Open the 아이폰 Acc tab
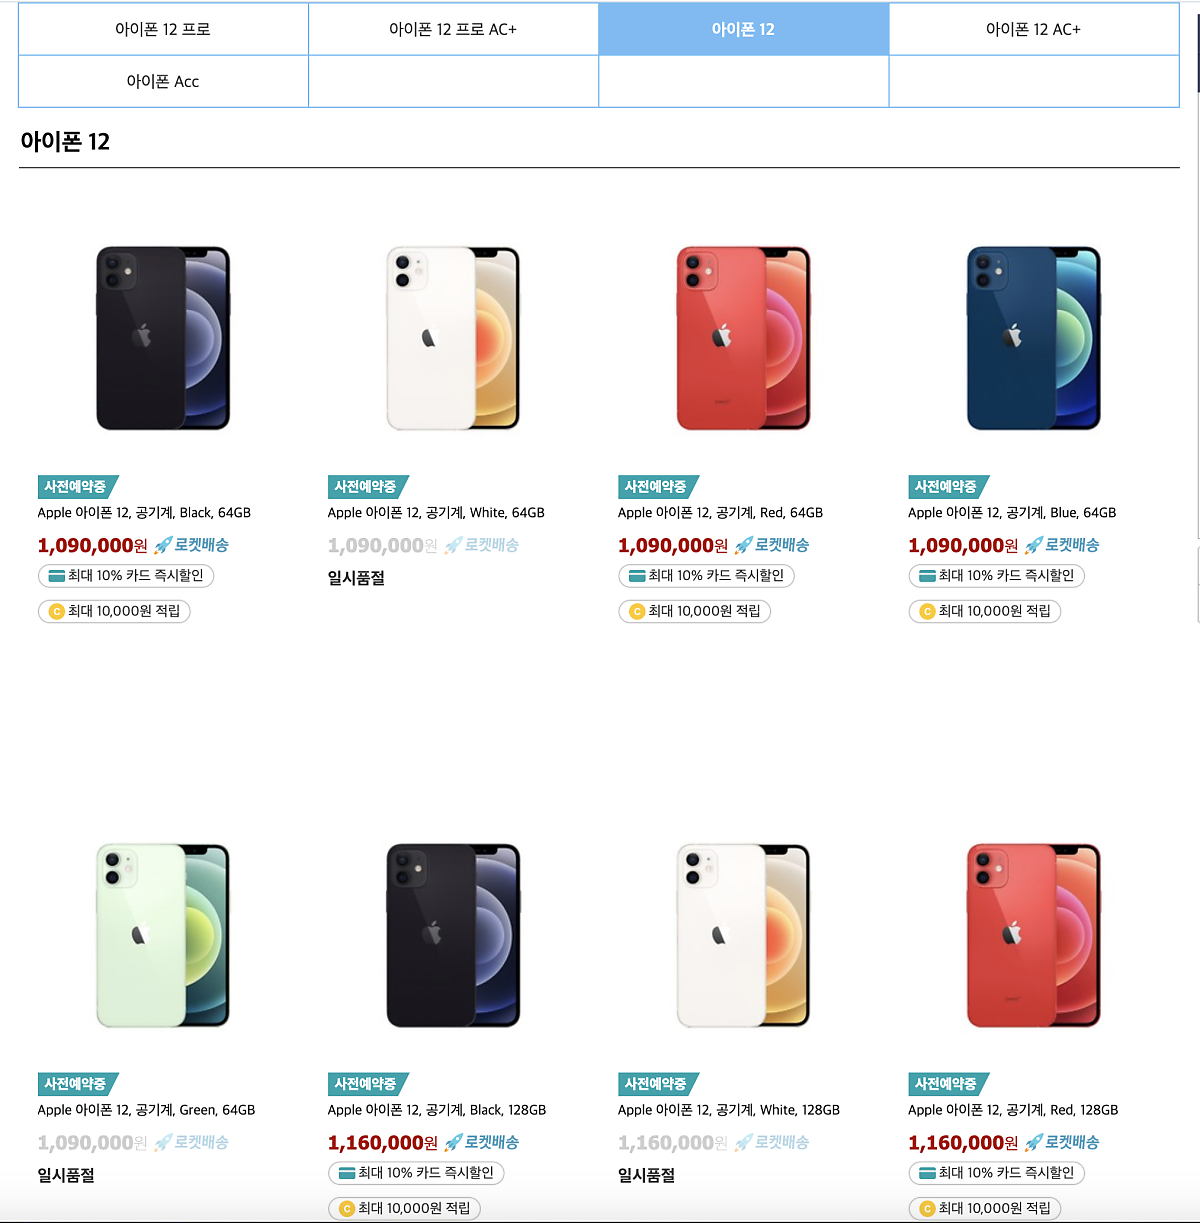The height and width of the screenshot is (1223, 1200). point(163,81)
